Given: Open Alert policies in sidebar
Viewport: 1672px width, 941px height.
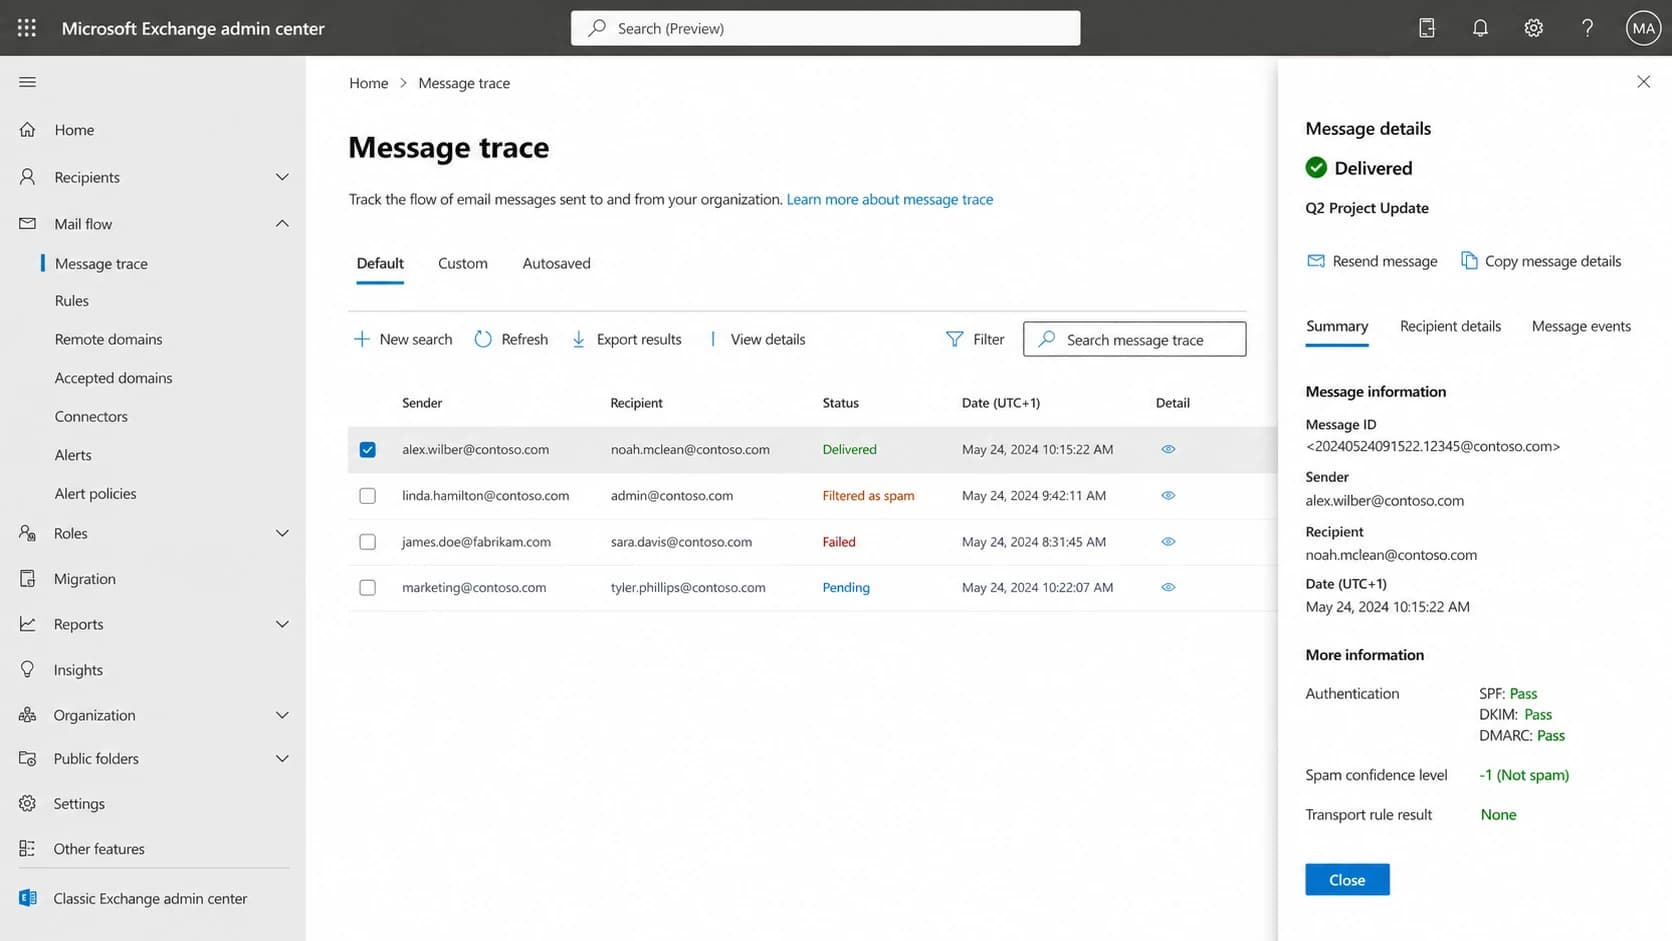Looking at the screenshot, I should point(95,493).
